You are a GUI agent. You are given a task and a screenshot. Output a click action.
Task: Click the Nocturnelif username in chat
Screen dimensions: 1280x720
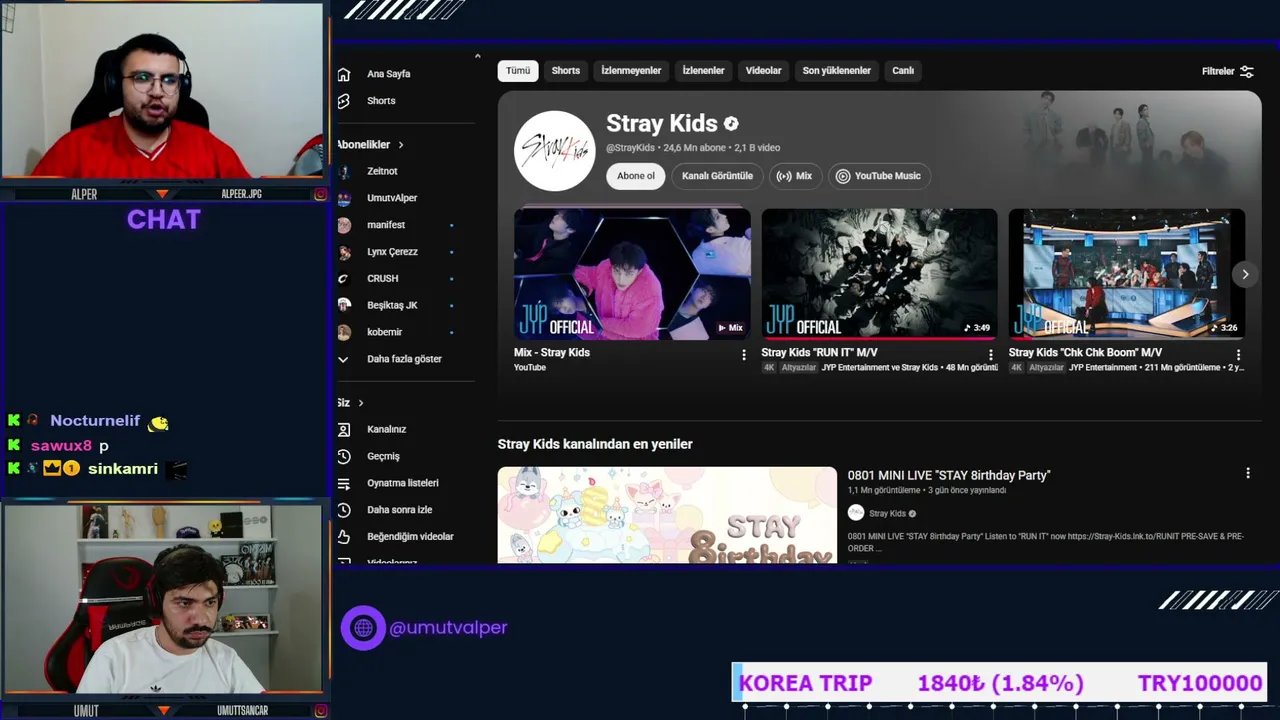[x=95, y=421]
